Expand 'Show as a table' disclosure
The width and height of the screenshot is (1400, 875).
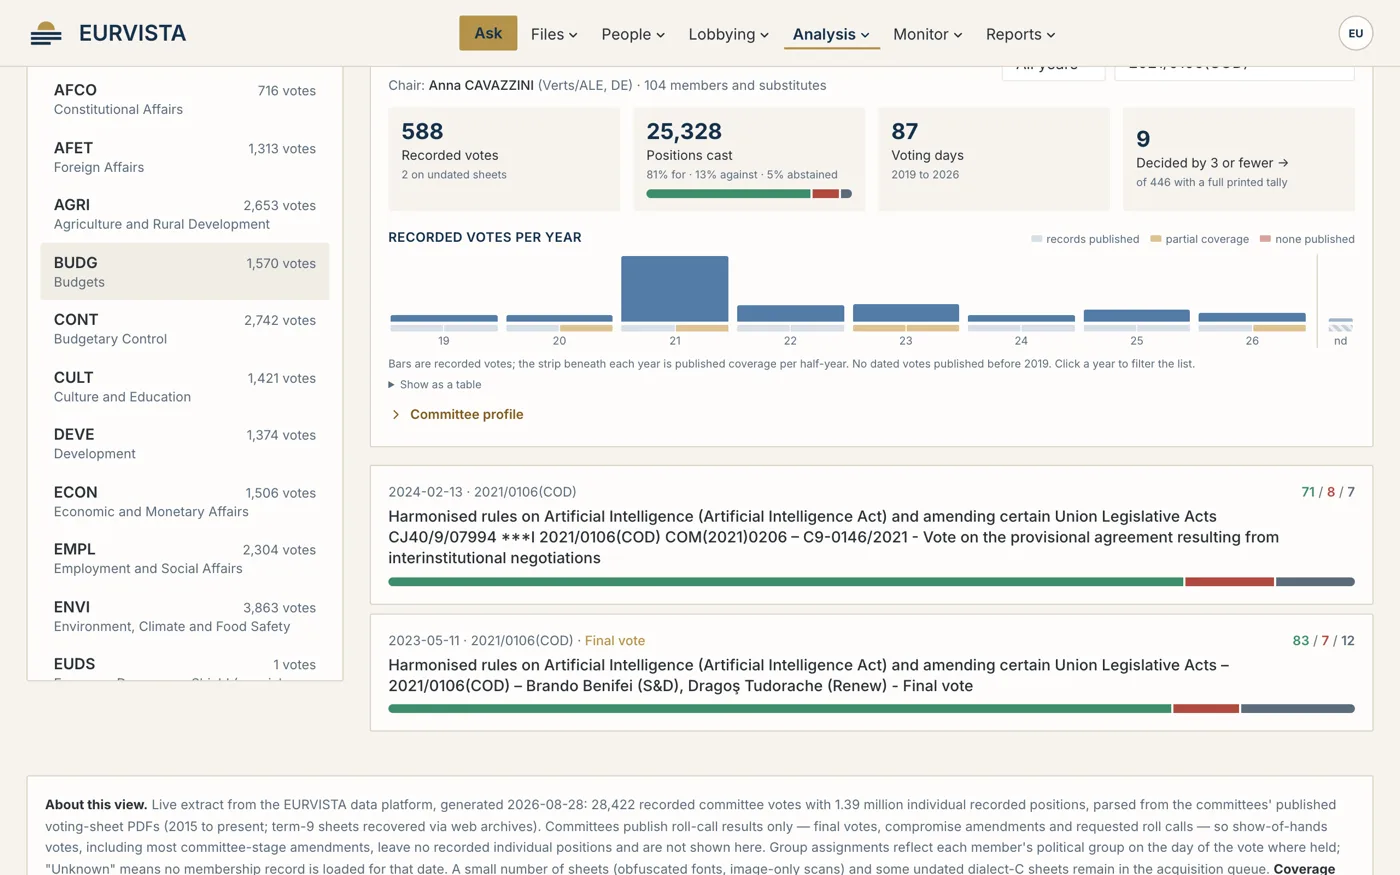tap(435, 385)
